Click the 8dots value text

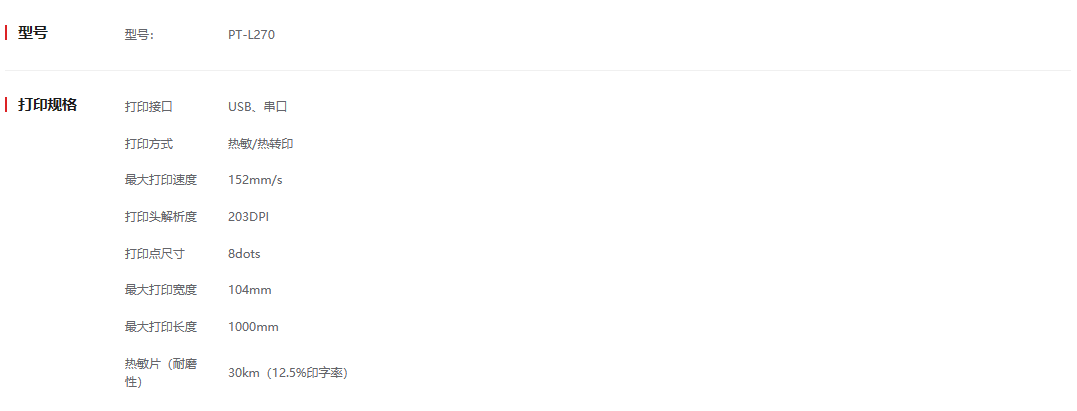tap(244, 254)
